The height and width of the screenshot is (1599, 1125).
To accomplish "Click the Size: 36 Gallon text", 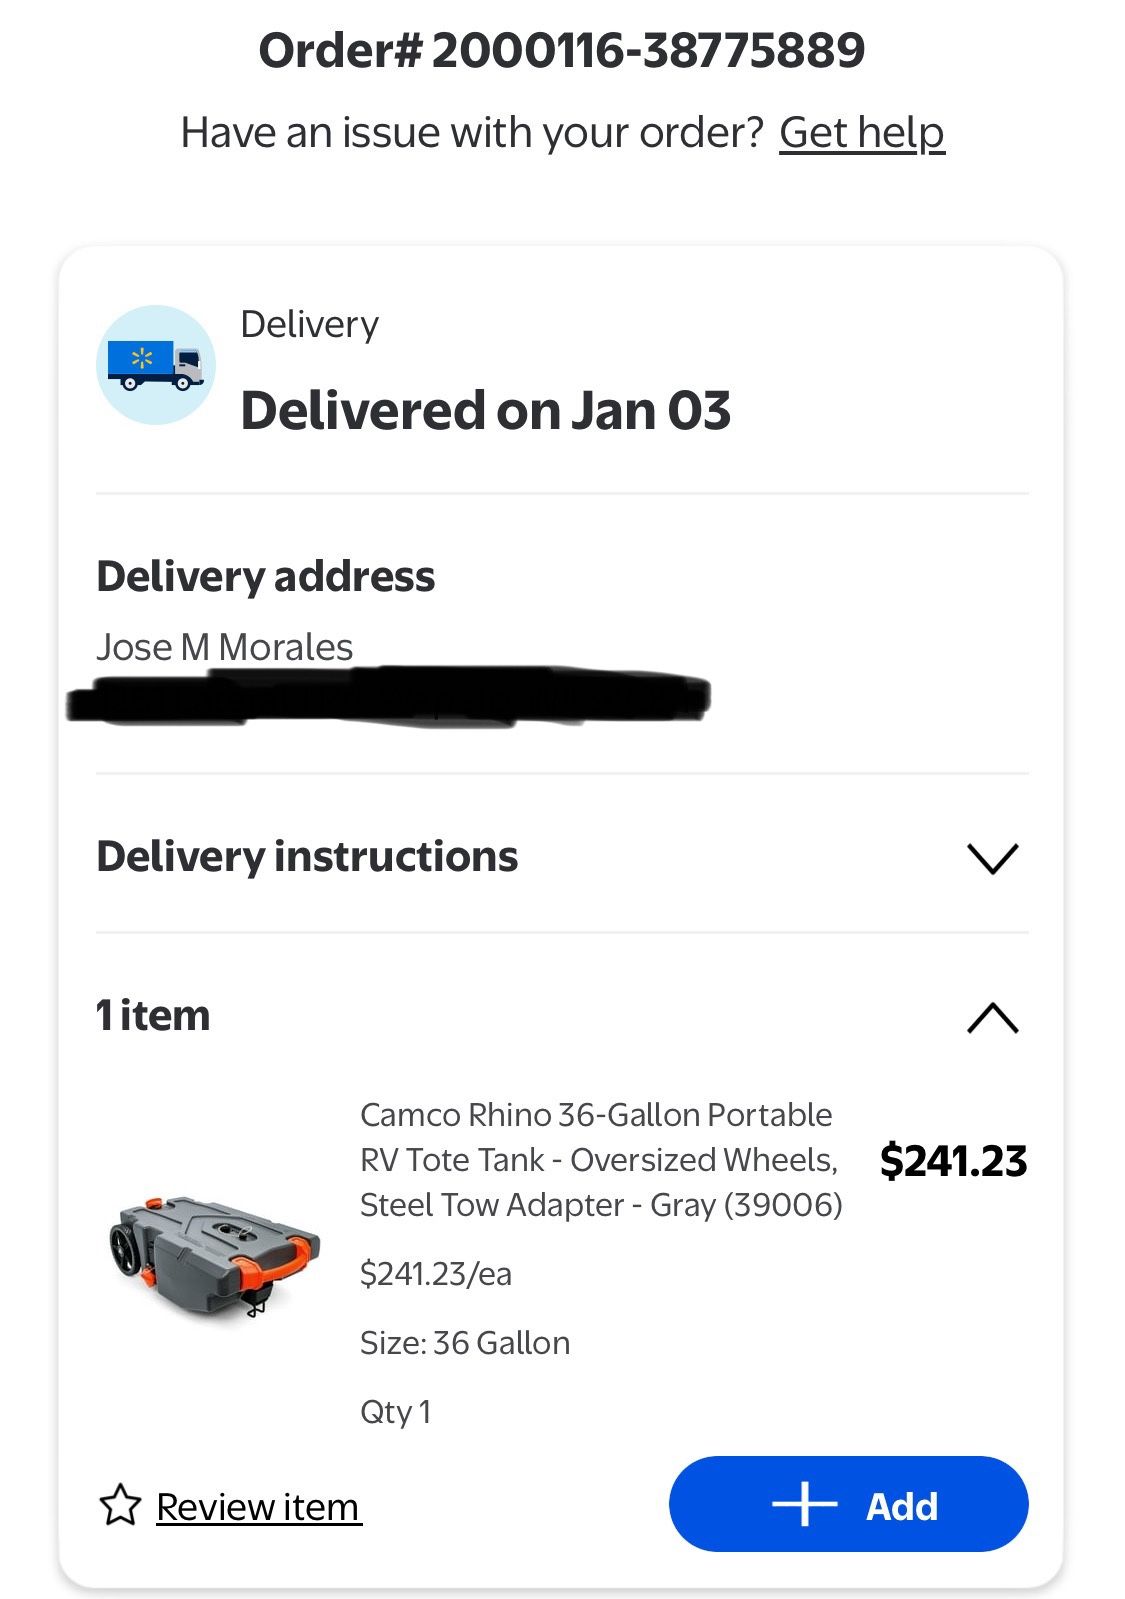I will pos(465,1342).
